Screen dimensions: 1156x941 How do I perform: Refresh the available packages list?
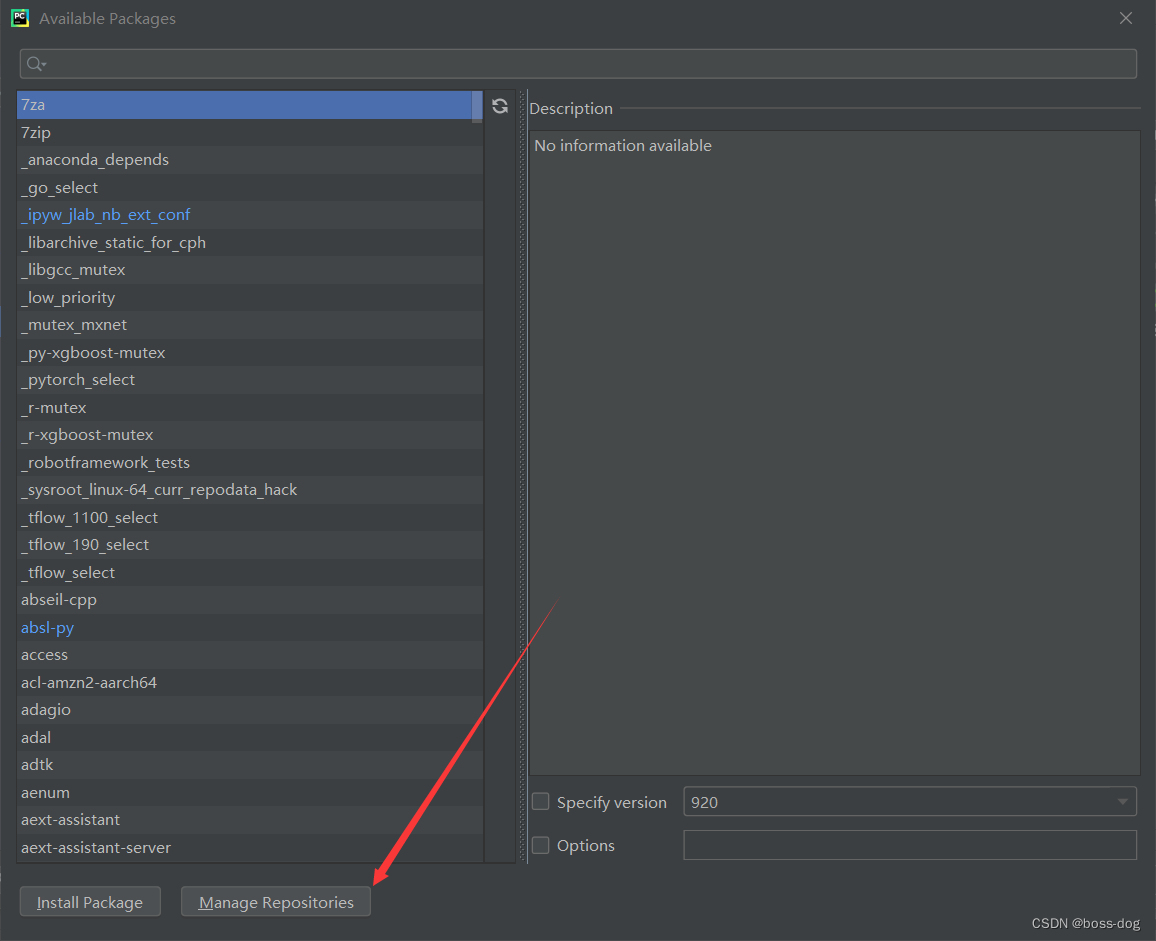point(500,106)
